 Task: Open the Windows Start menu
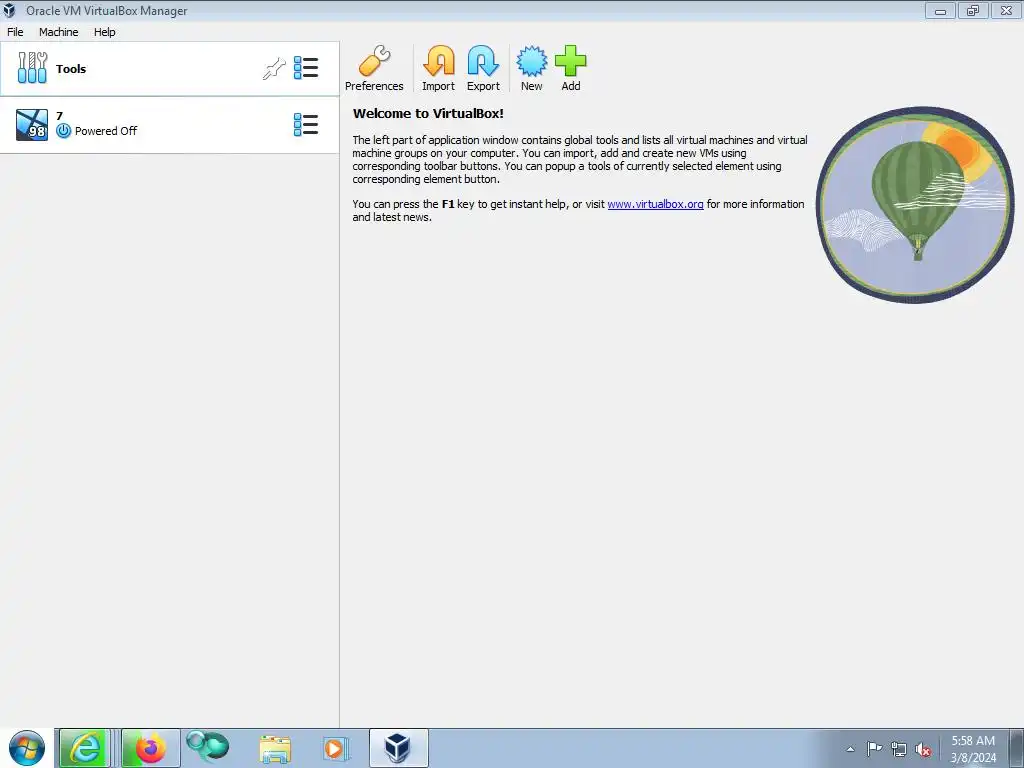tap(27, 748)
